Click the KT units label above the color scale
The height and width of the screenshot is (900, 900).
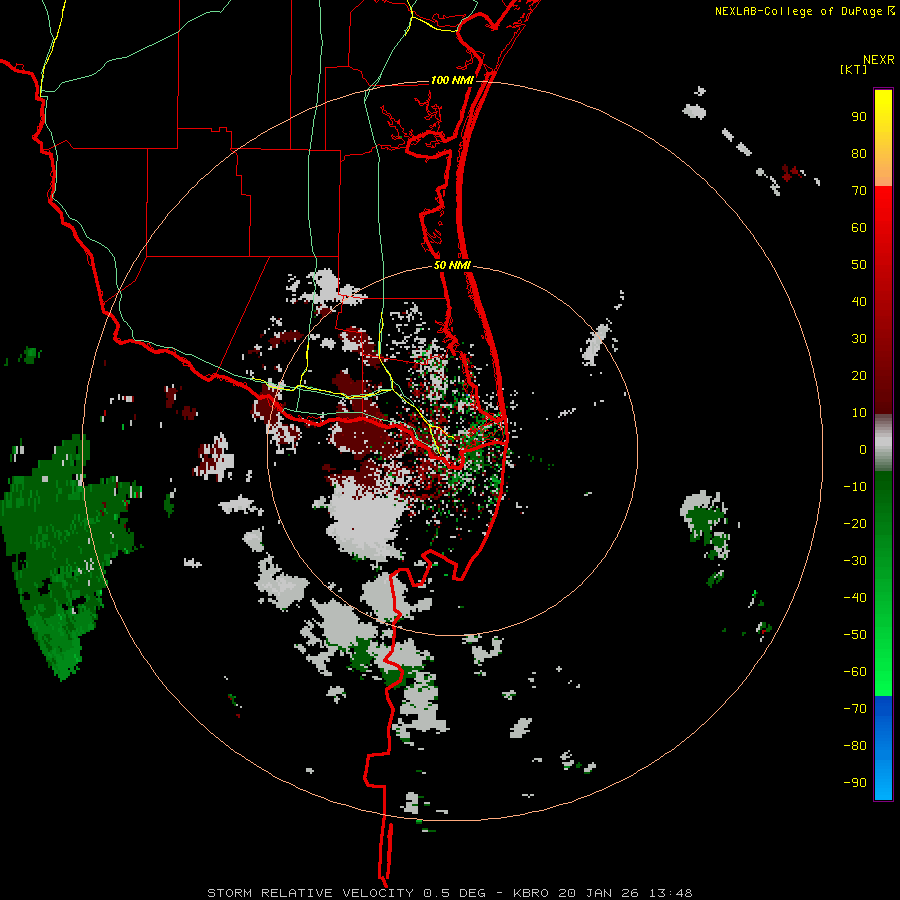click(853, 69)
